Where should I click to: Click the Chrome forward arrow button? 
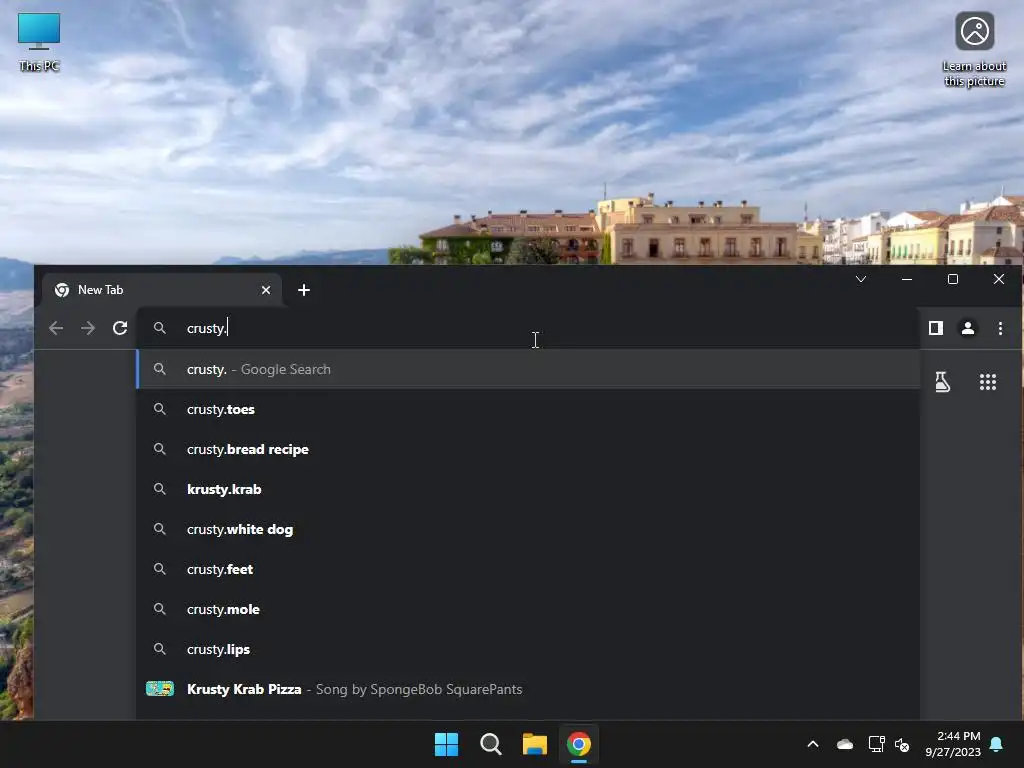point(88,328)
